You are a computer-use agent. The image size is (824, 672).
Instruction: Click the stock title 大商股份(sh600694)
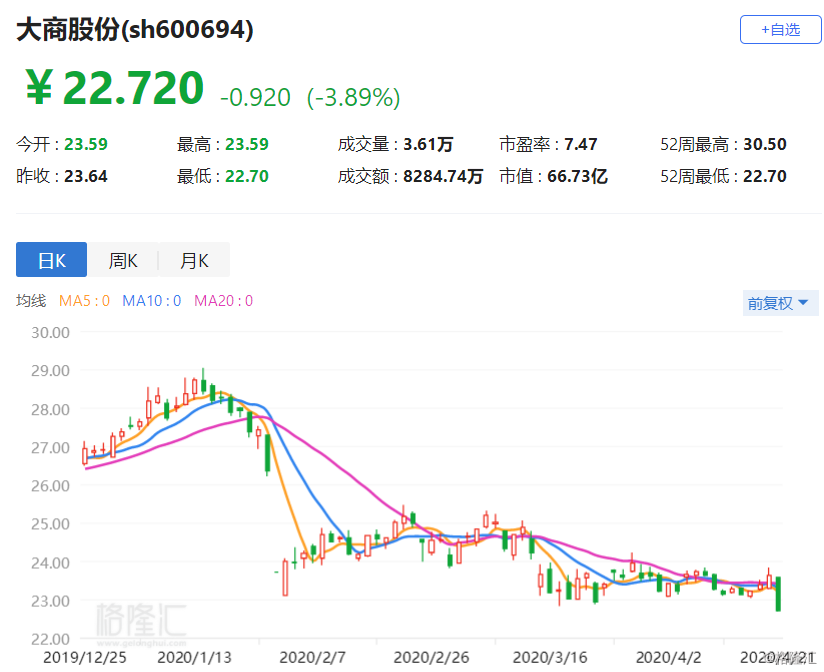pos(135,29)
